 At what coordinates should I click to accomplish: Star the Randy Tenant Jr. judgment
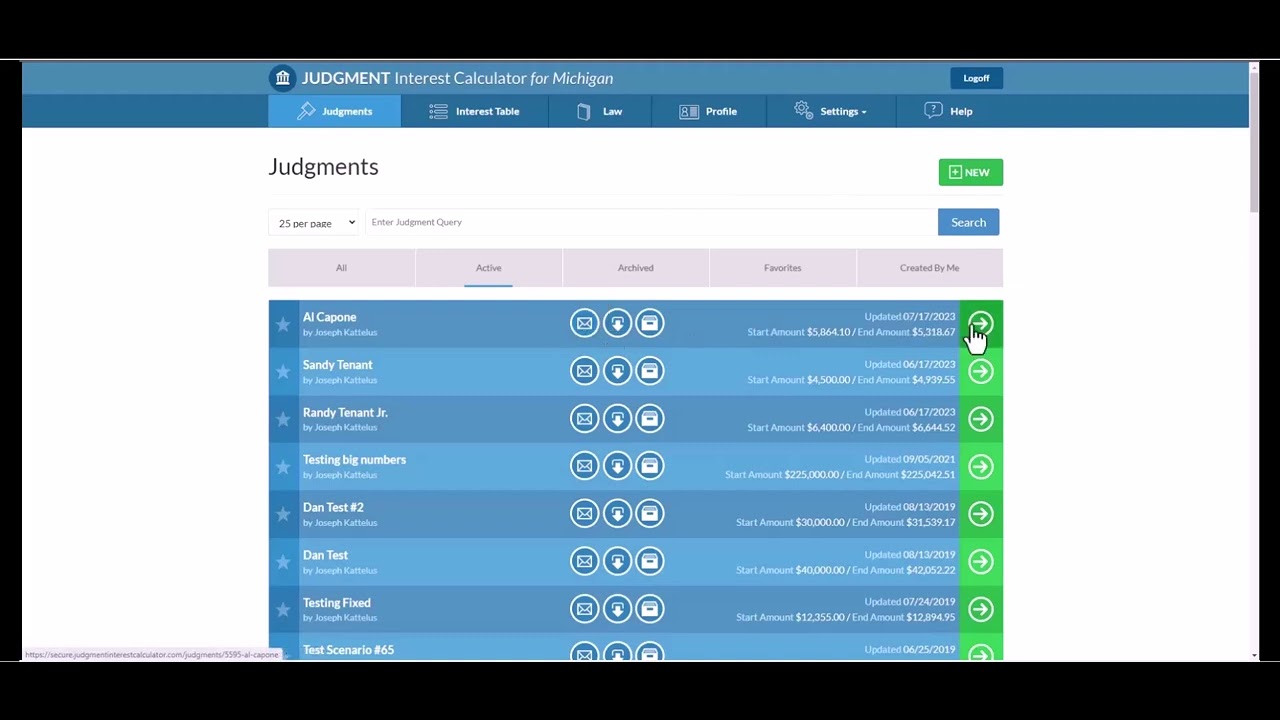click(283, 419)
